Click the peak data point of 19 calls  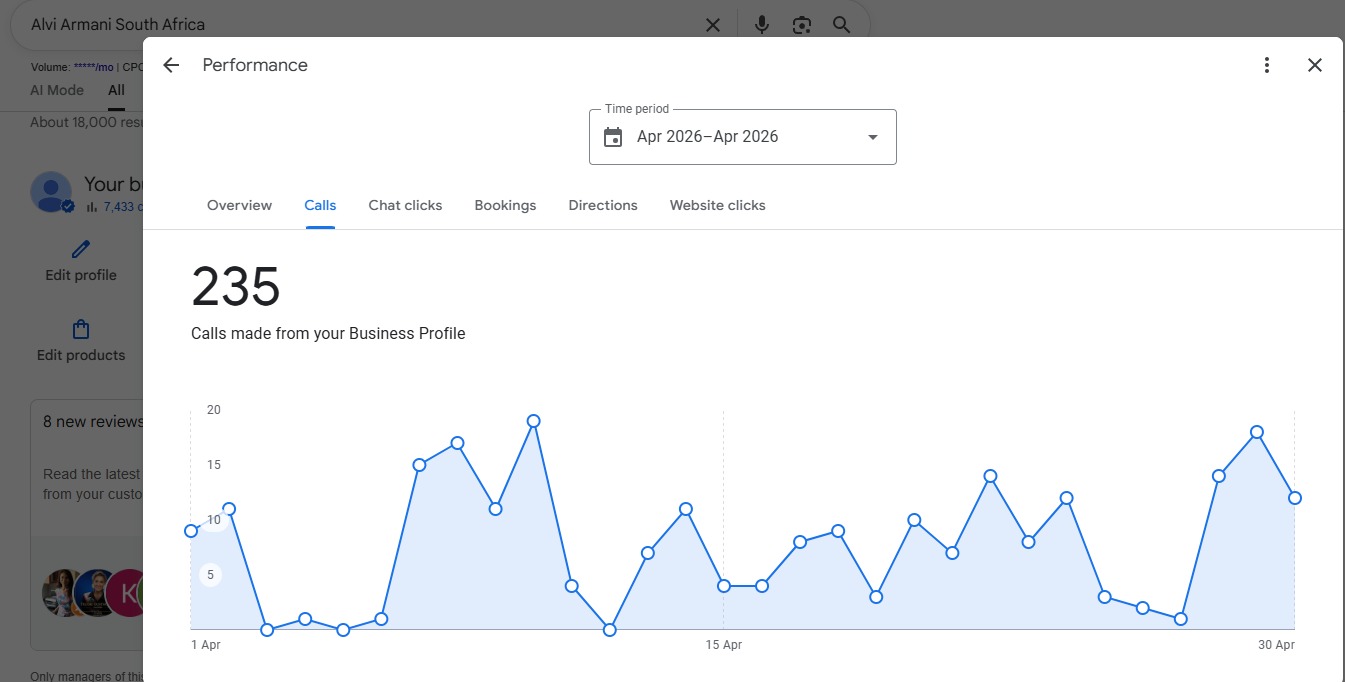(x=534, y=421)
